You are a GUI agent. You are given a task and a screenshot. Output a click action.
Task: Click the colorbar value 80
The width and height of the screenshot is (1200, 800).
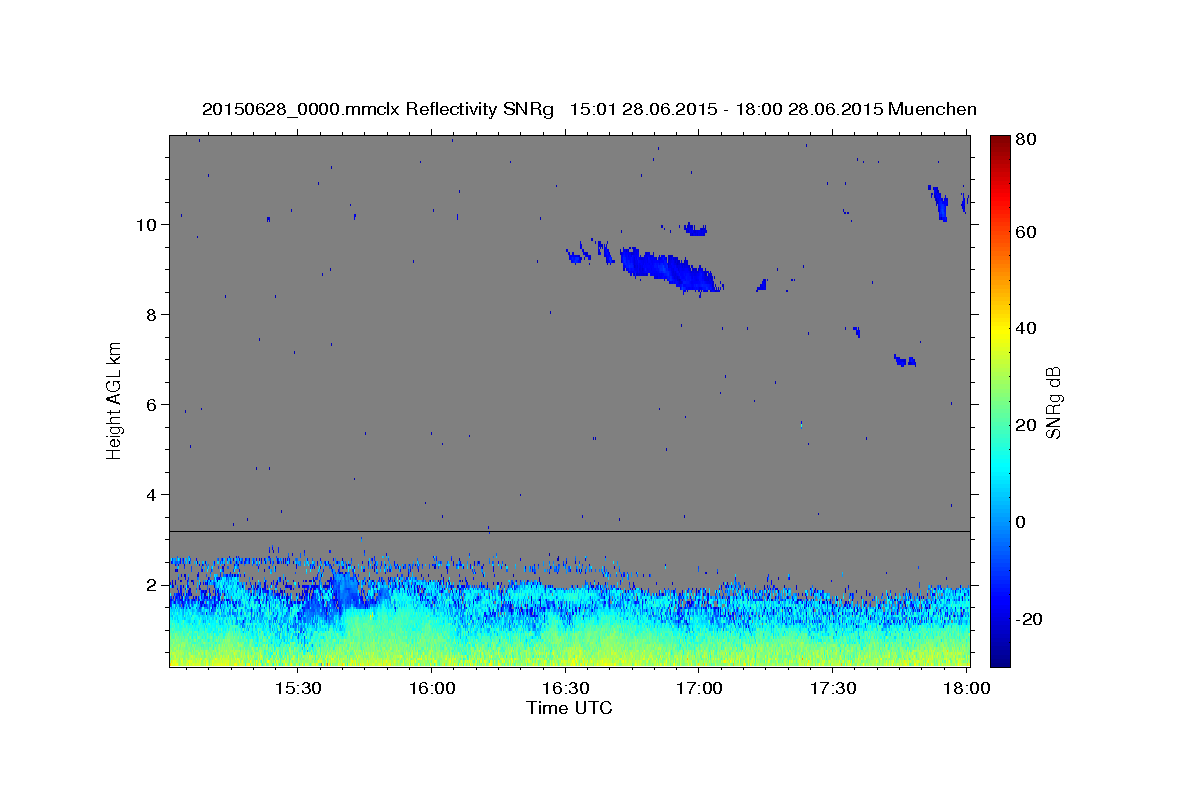(1025, 140)
